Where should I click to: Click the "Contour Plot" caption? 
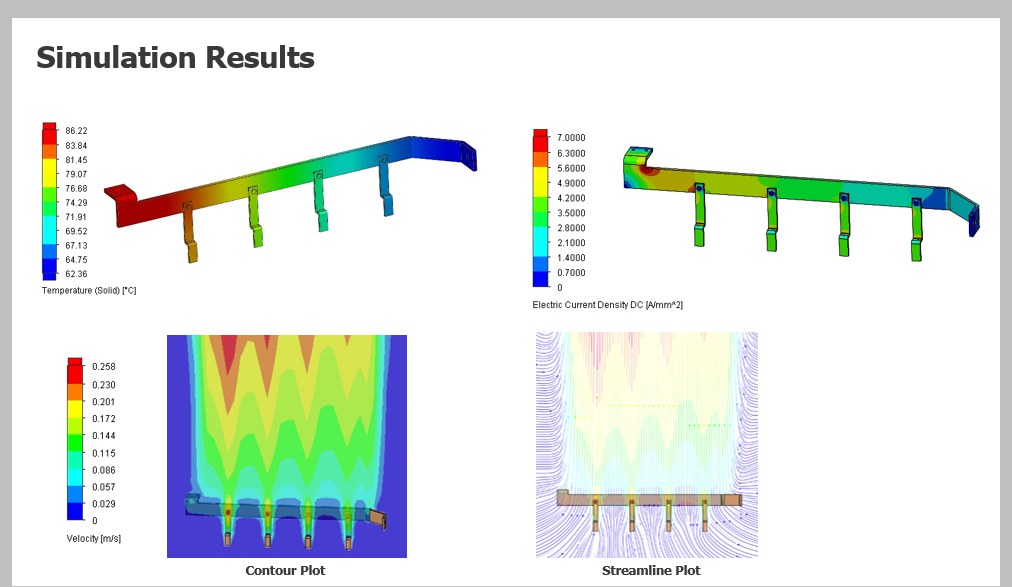coord(285,571)
